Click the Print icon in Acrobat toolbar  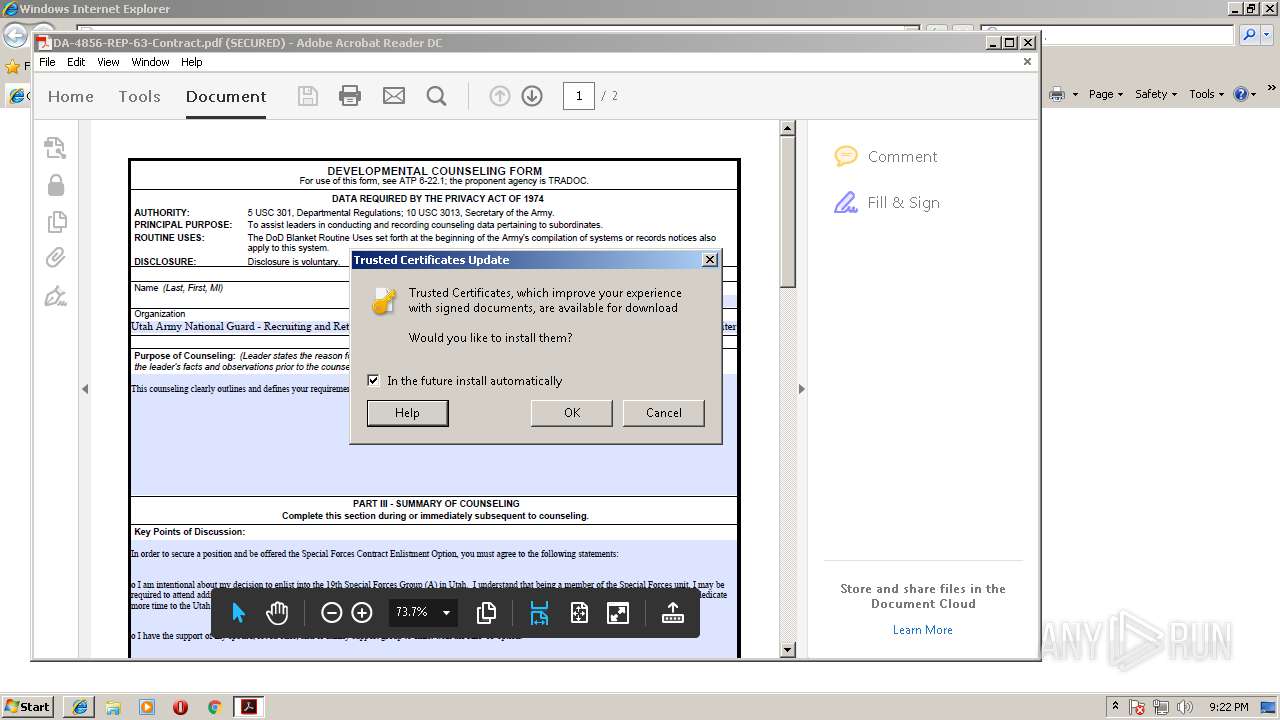click(350, 96)
